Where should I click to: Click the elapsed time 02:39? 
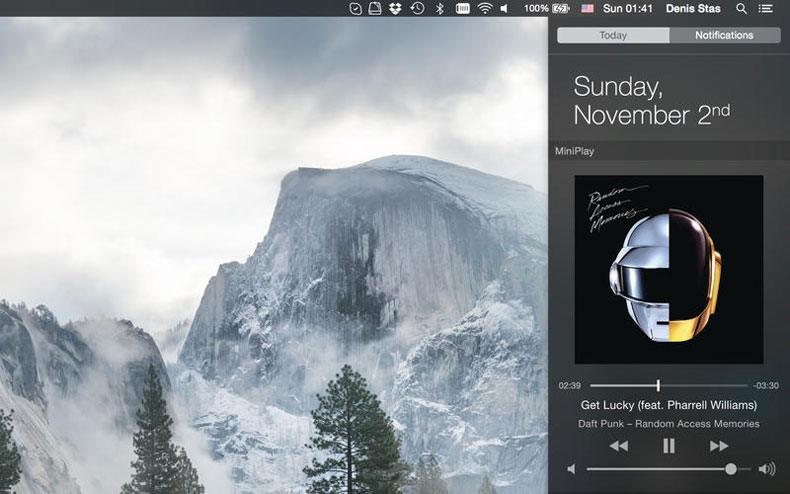(569, 386)
